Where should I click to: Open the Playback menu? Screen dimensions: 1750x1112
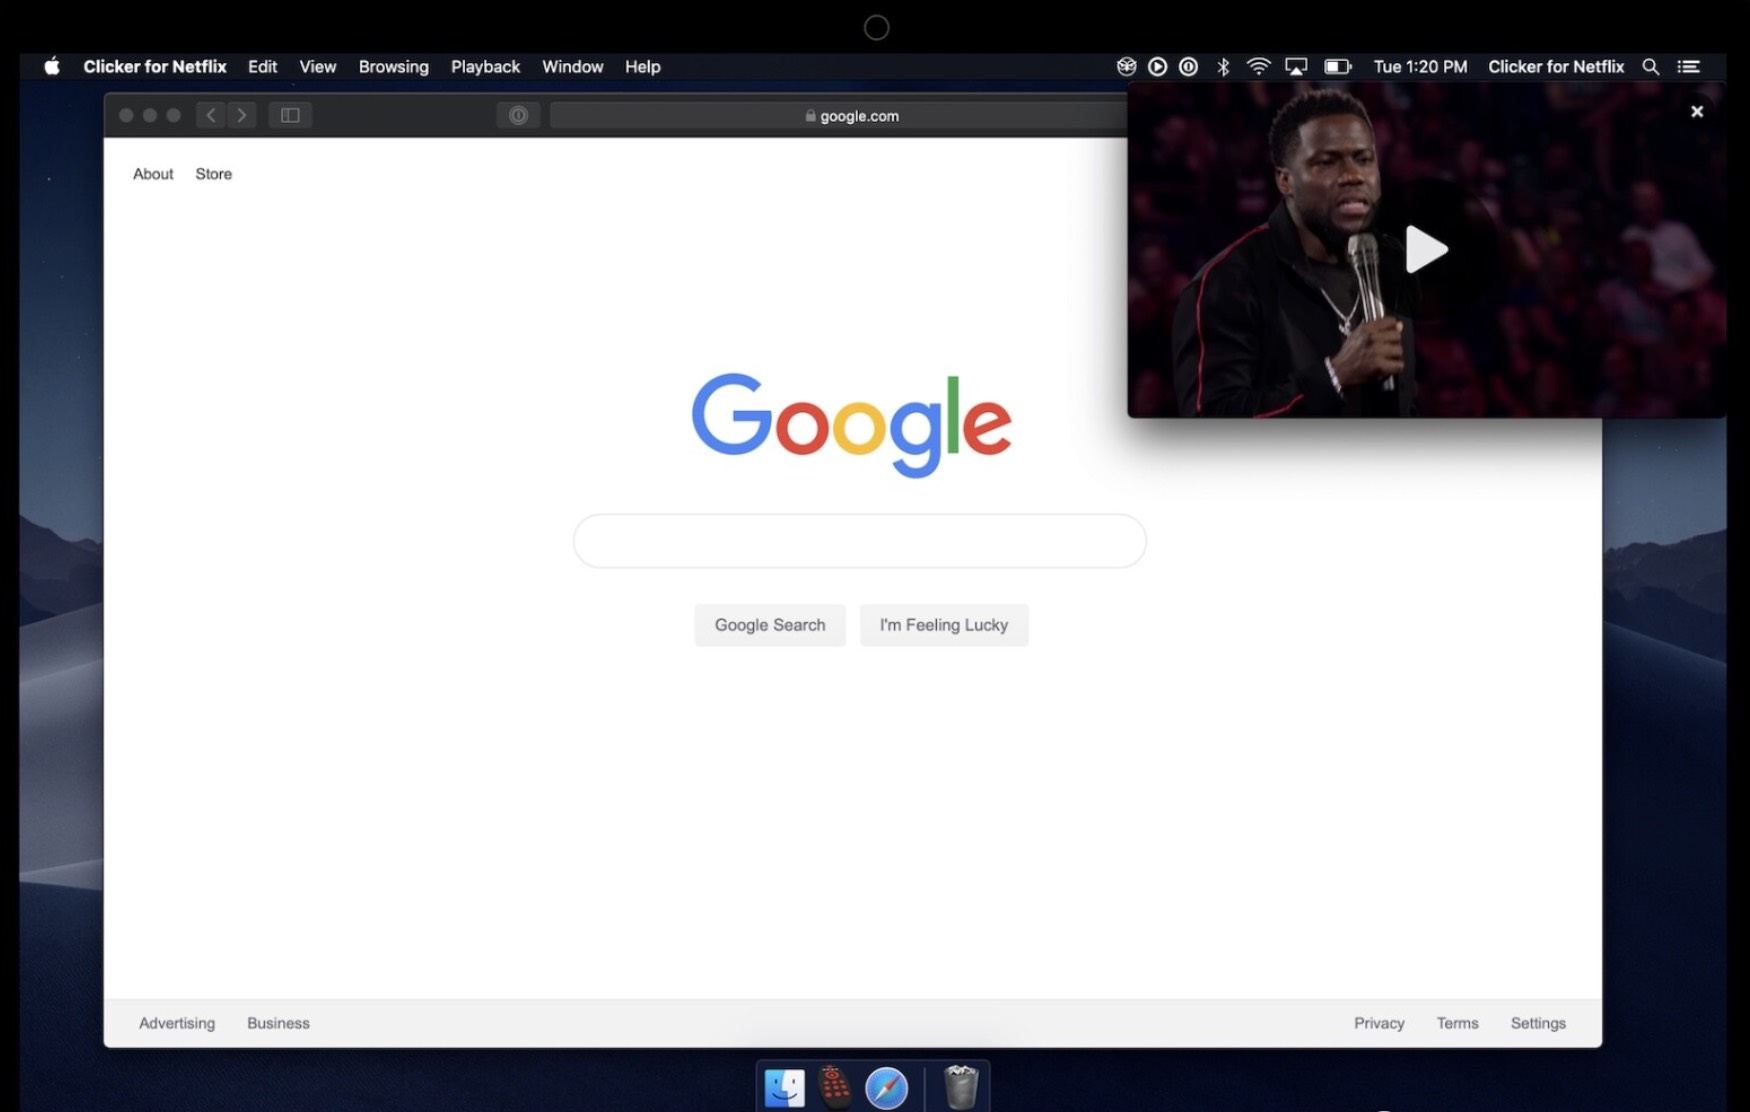485,66
